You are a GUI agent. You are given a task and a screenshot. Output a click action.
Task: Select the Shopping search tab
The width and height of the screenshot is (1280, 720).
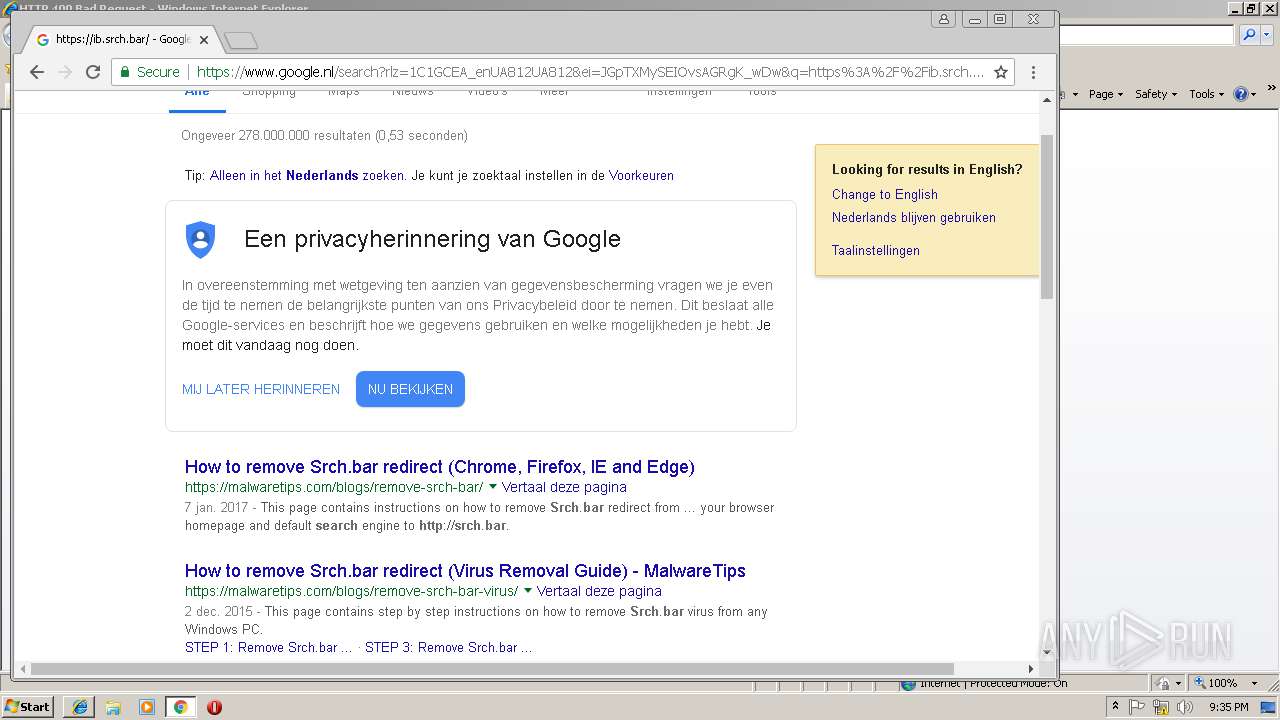coord(269,91)
